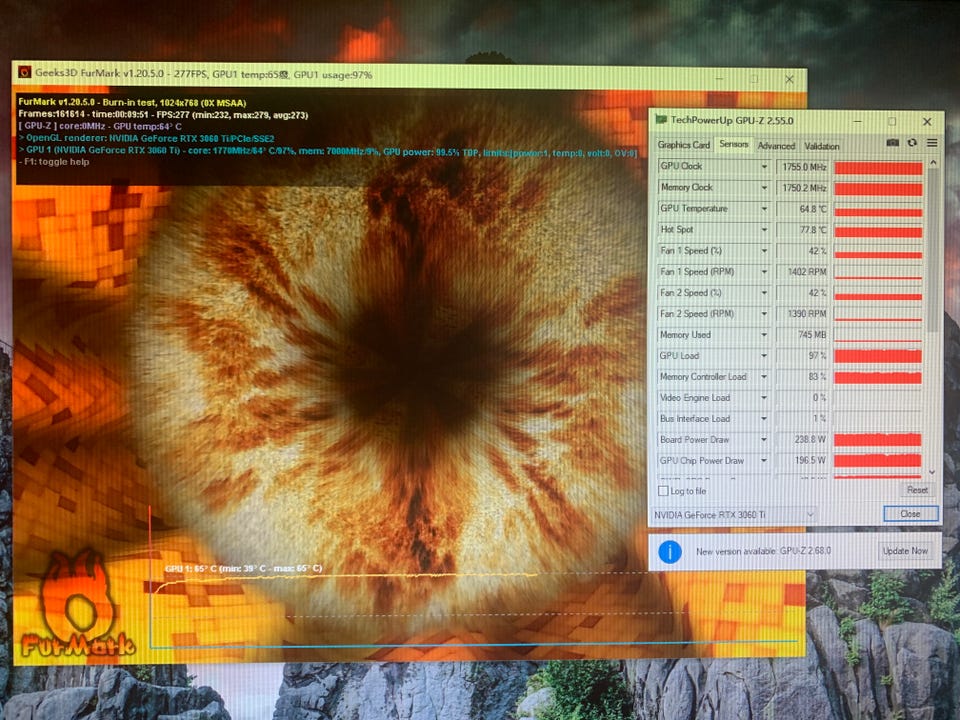This screenshot has height=720, width=960.
Task: Click the Close button in GPU-Z
Action: (910, 514)
